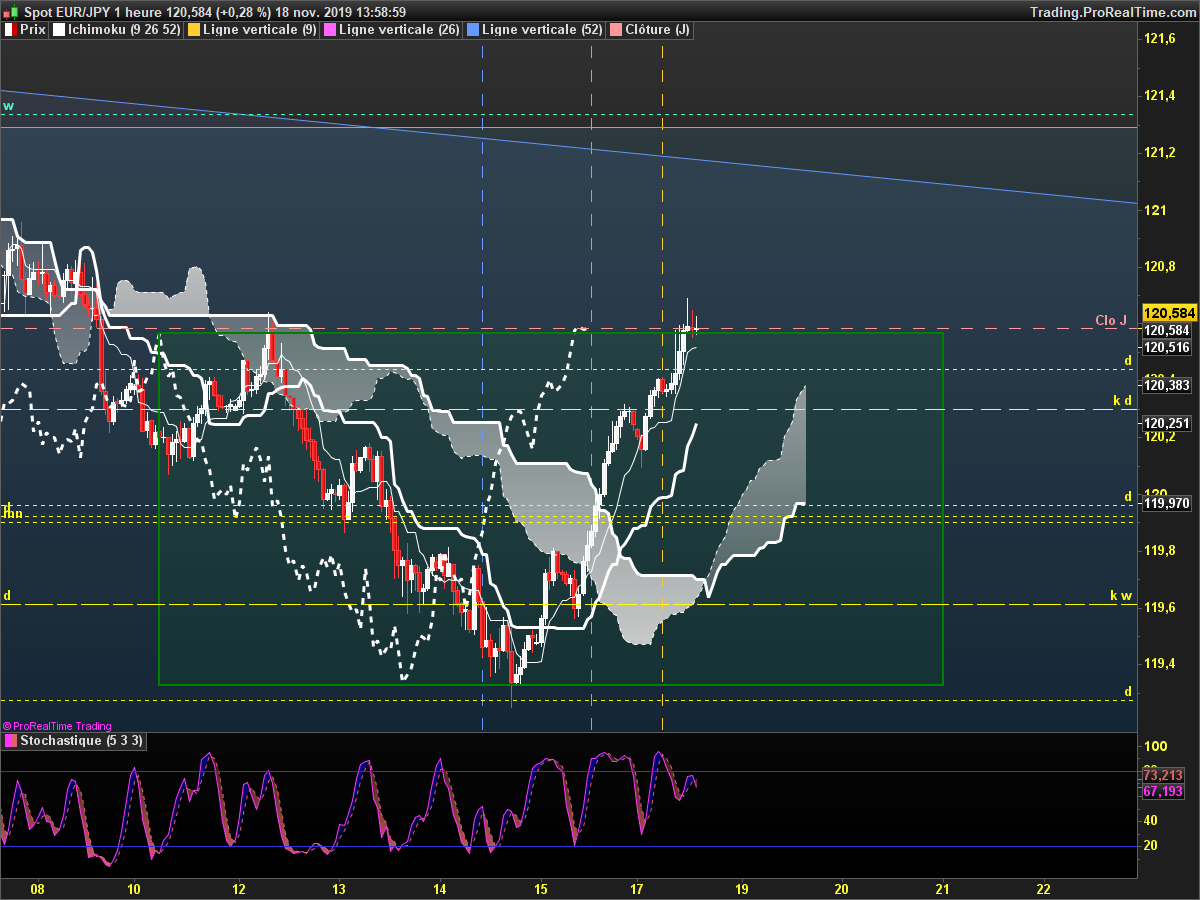
Task: Click the 119,6 price scale value
Action: [x=1160, y=608]
